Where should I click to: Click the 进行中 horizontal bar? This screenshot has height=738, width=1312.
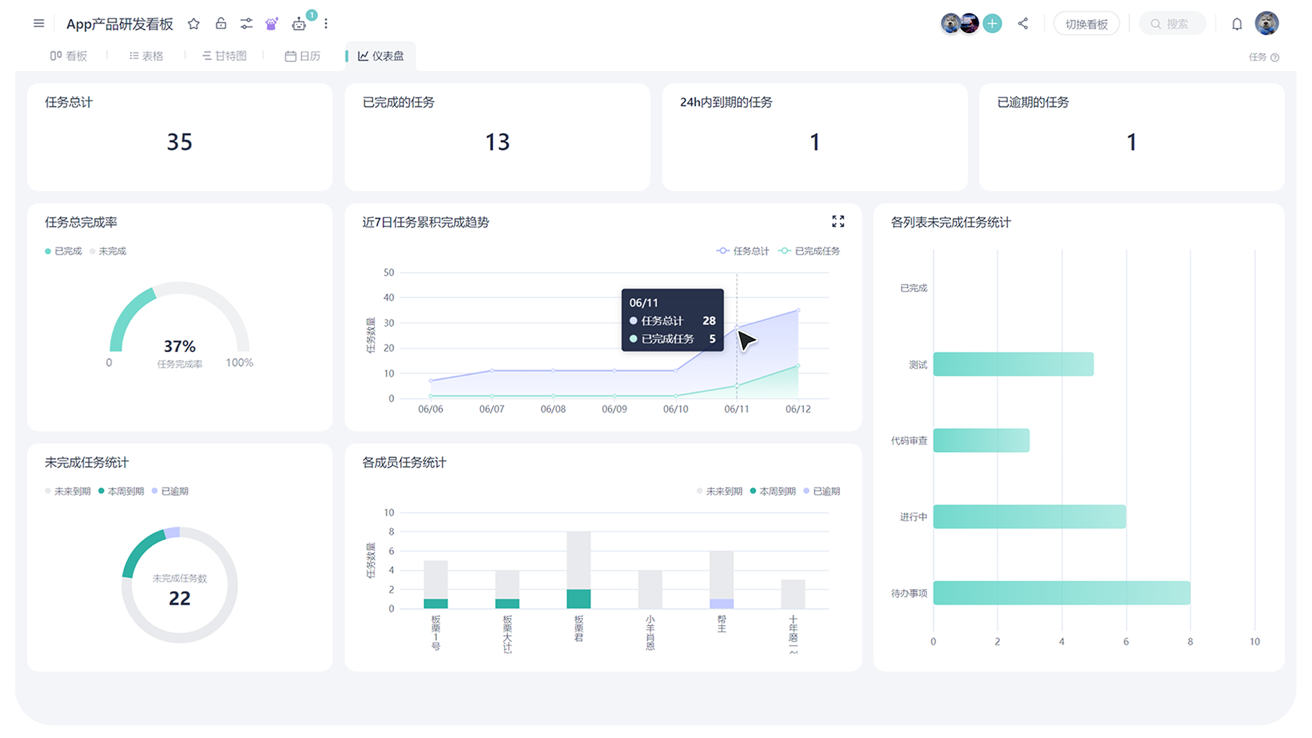click(x=1029, y=516)
